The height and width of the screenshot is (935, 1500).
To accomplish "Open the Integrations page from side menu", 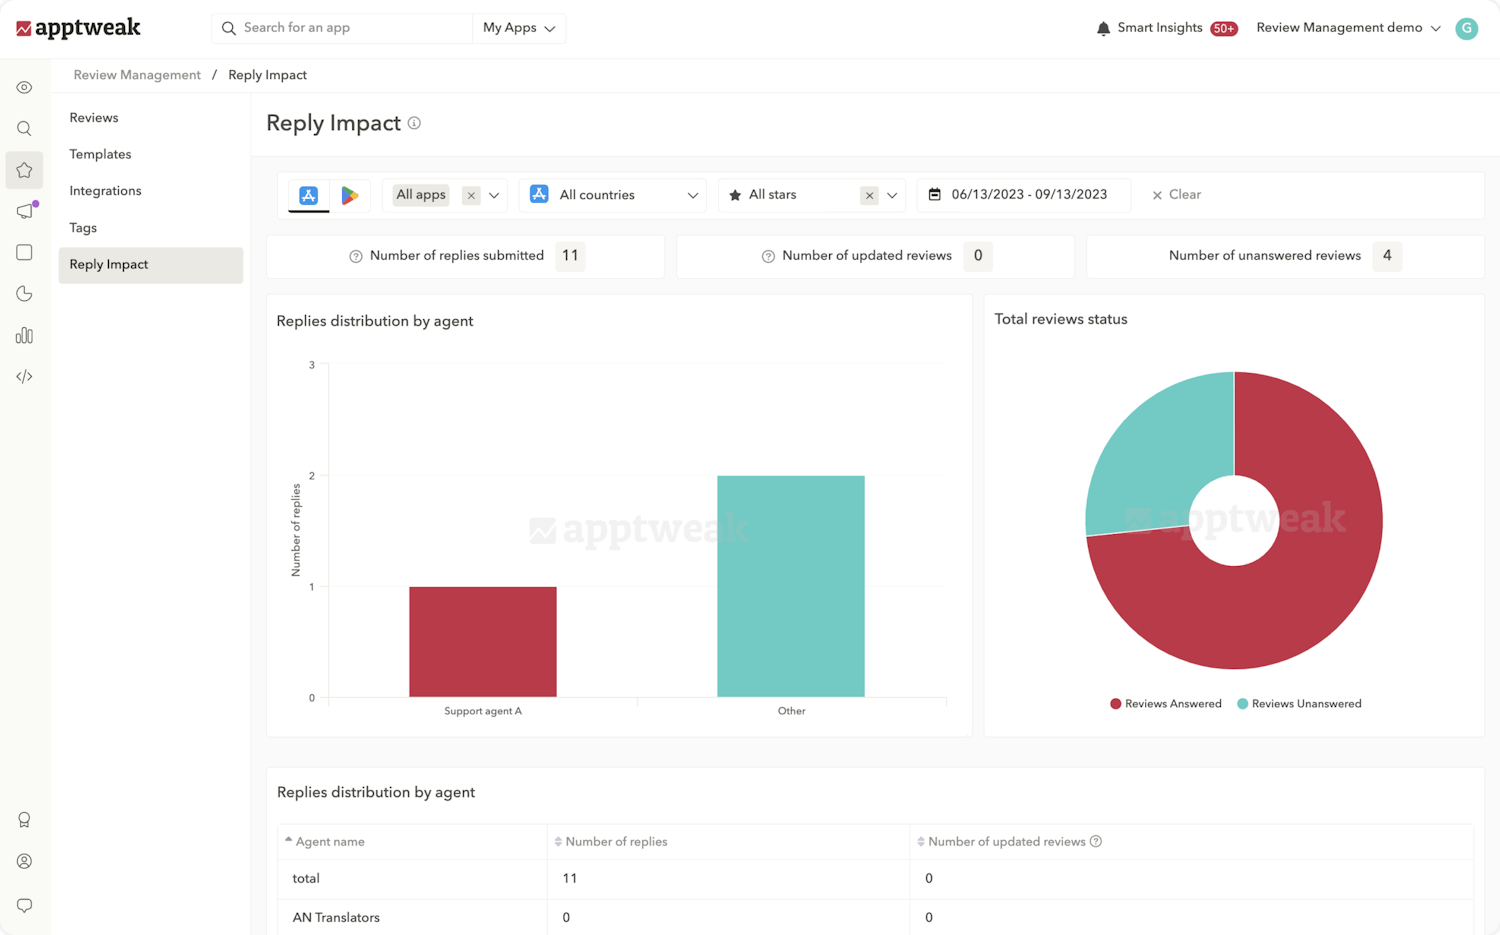I will click(105, 190).
